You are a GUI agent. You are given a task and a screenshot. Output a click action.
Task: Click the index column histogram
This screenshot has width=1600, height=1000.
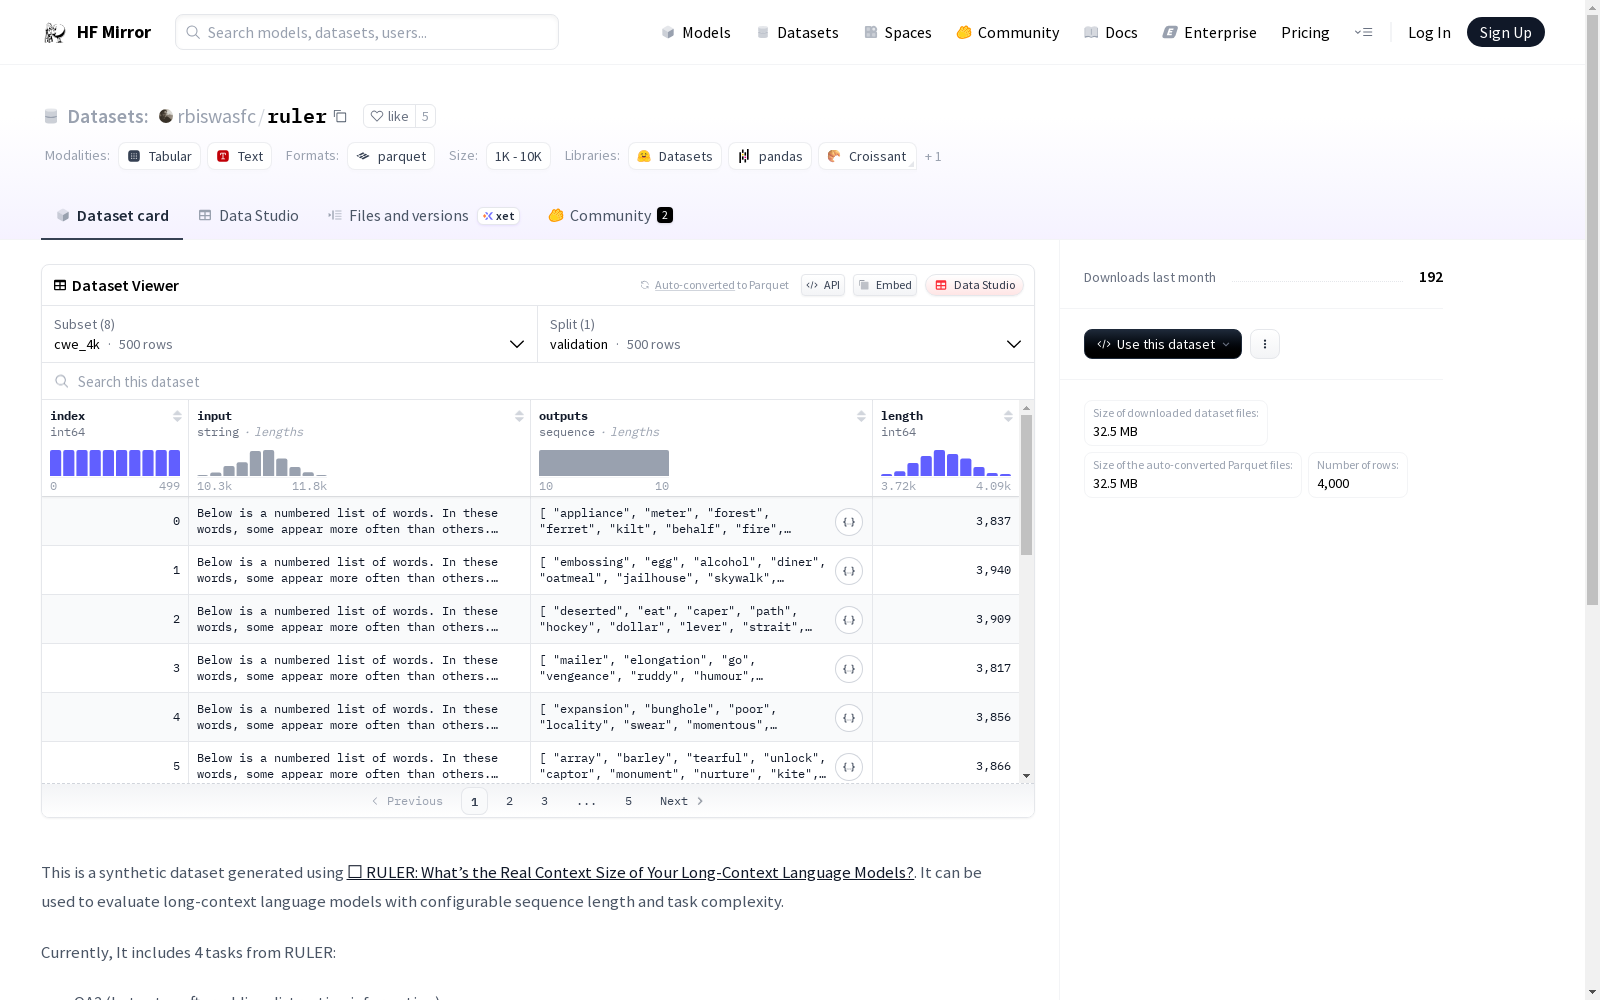(x=115, y=463)
